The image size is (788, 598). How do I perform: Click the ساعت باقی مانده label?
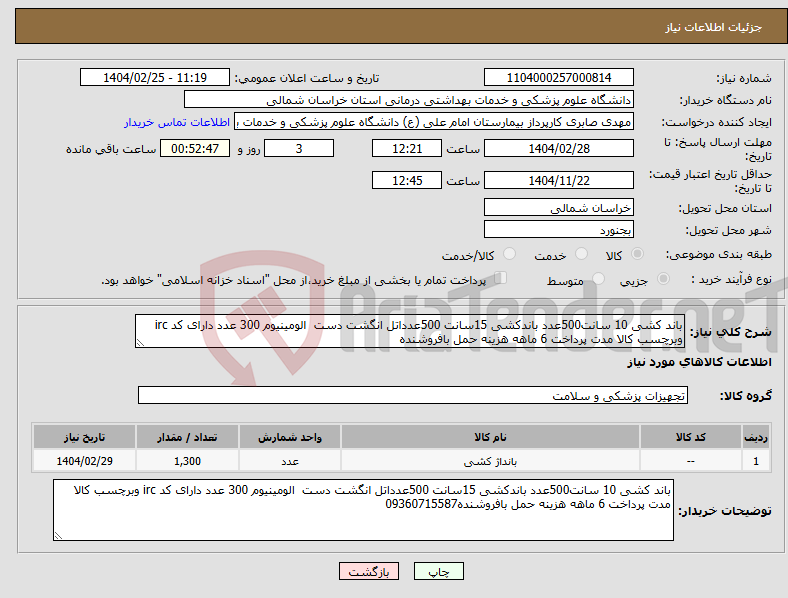(x=111, y=149)
